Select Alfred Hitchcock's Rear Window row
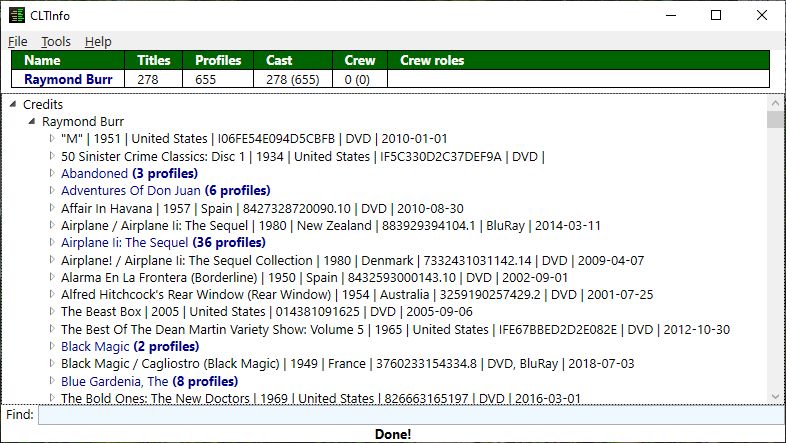The image size is (786, 443). point(357,294)
